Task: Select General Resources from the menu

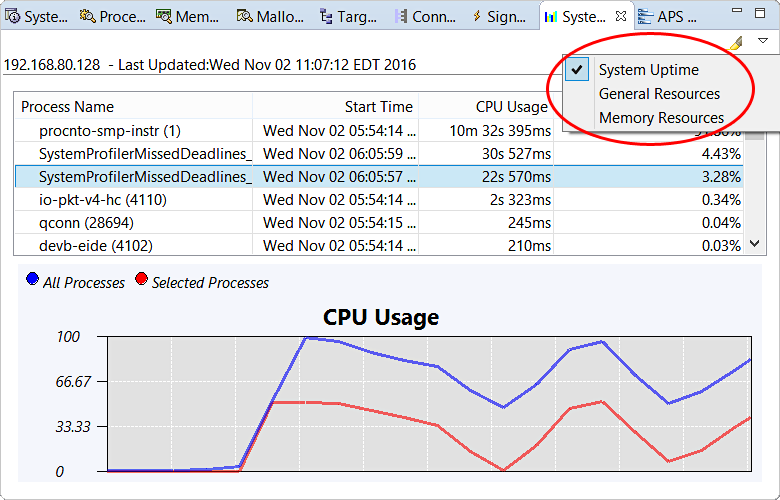Action: 659,94
